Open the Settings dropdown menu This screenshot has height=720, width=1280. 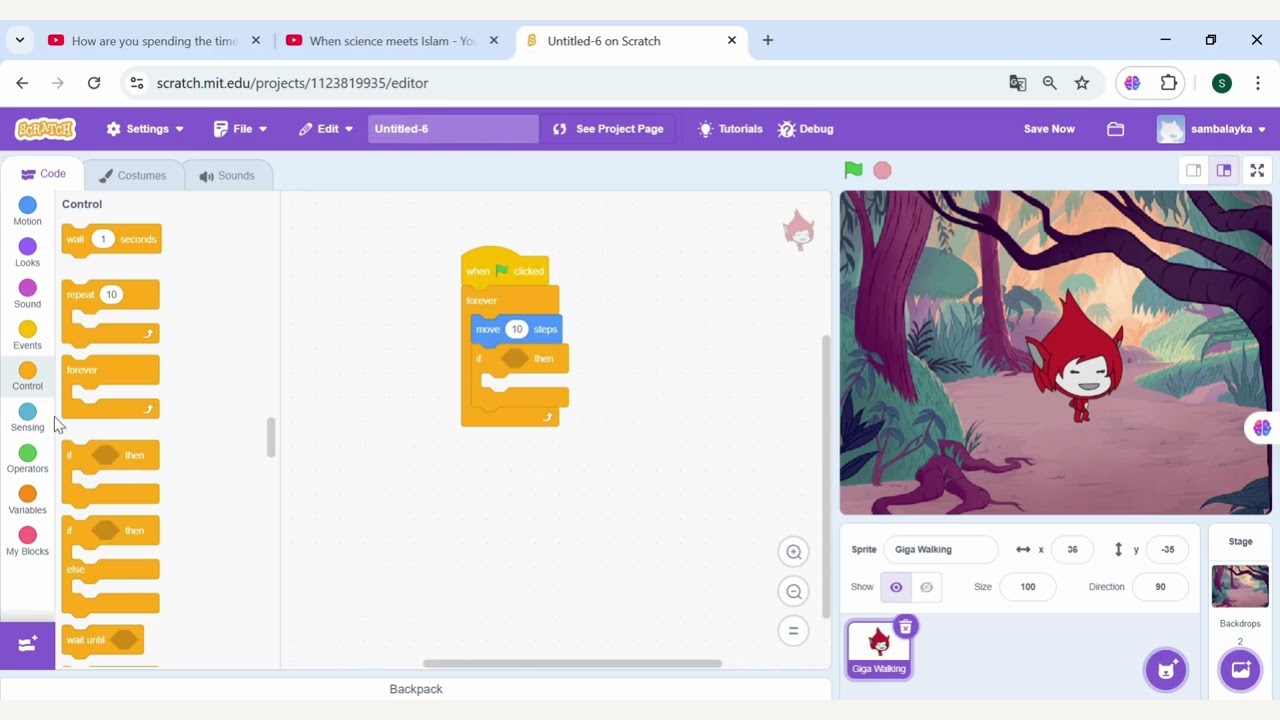coord(145,129)
